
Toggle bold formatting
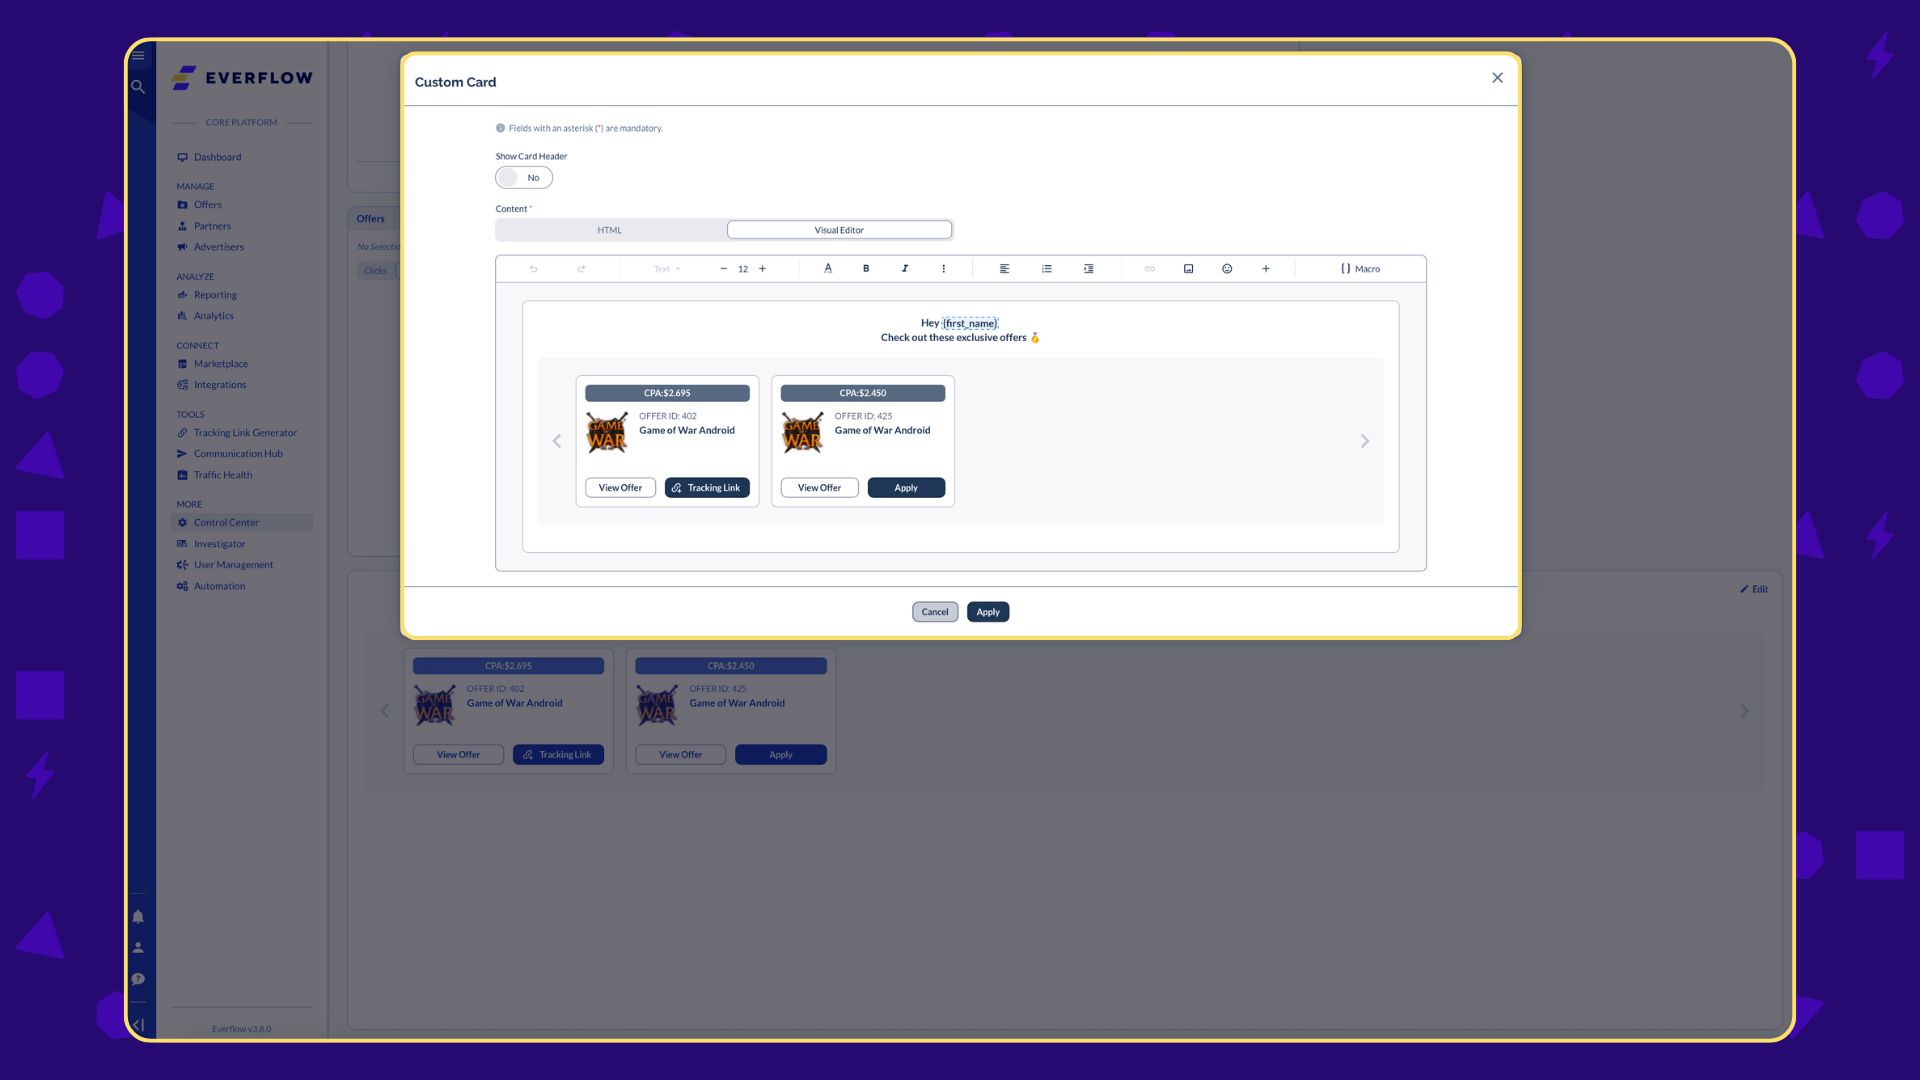click(x=866, y=269)
